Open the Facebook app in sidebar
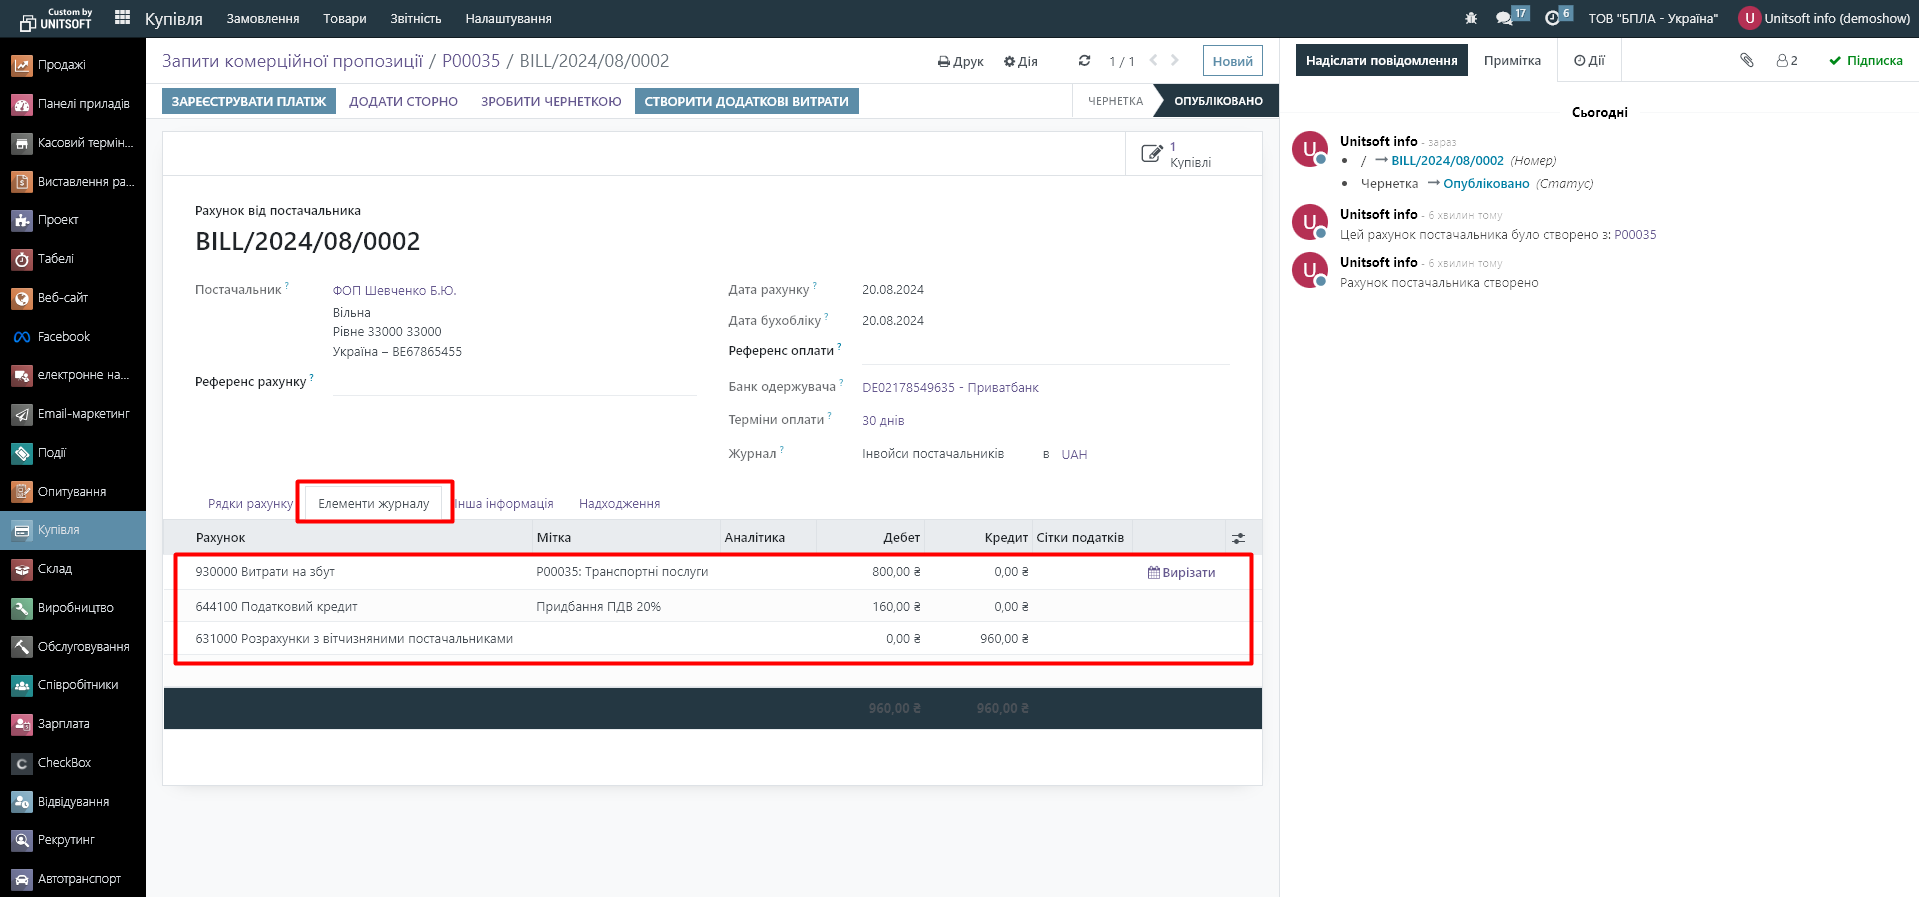 (x=63, y=337)
